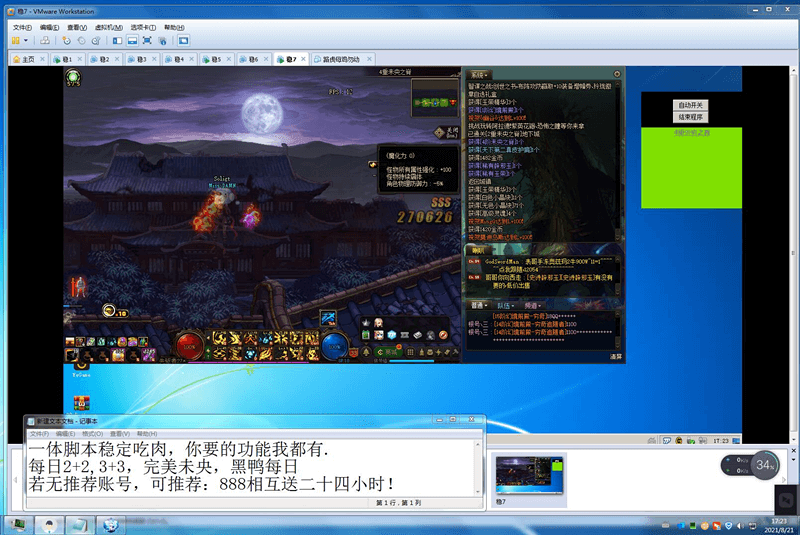Click the fourth taskbar globe application icon
Viewport: 800px width, 535px height.
111,525
